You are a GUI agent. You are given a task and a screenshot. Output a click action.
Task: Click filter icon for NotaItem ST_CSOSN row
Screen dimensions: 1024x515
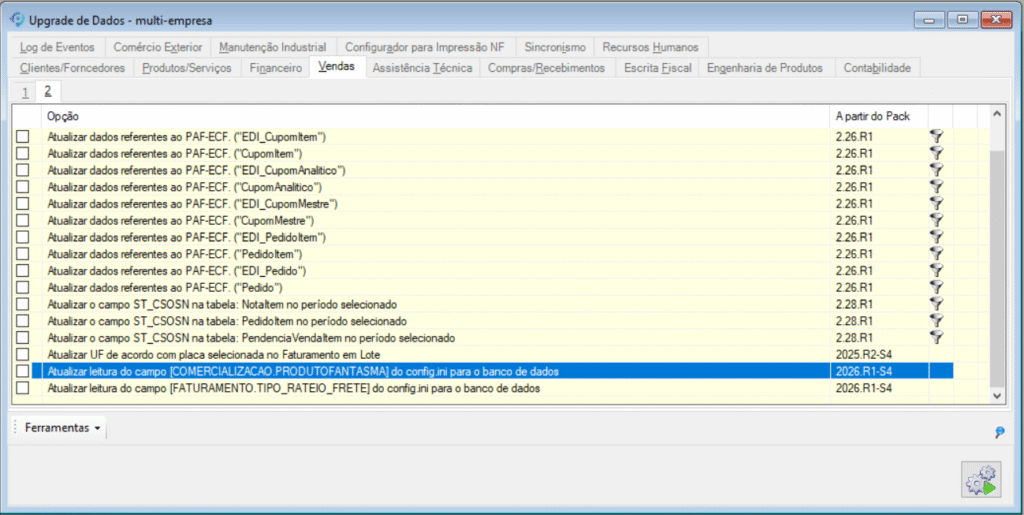coord(936,304)
